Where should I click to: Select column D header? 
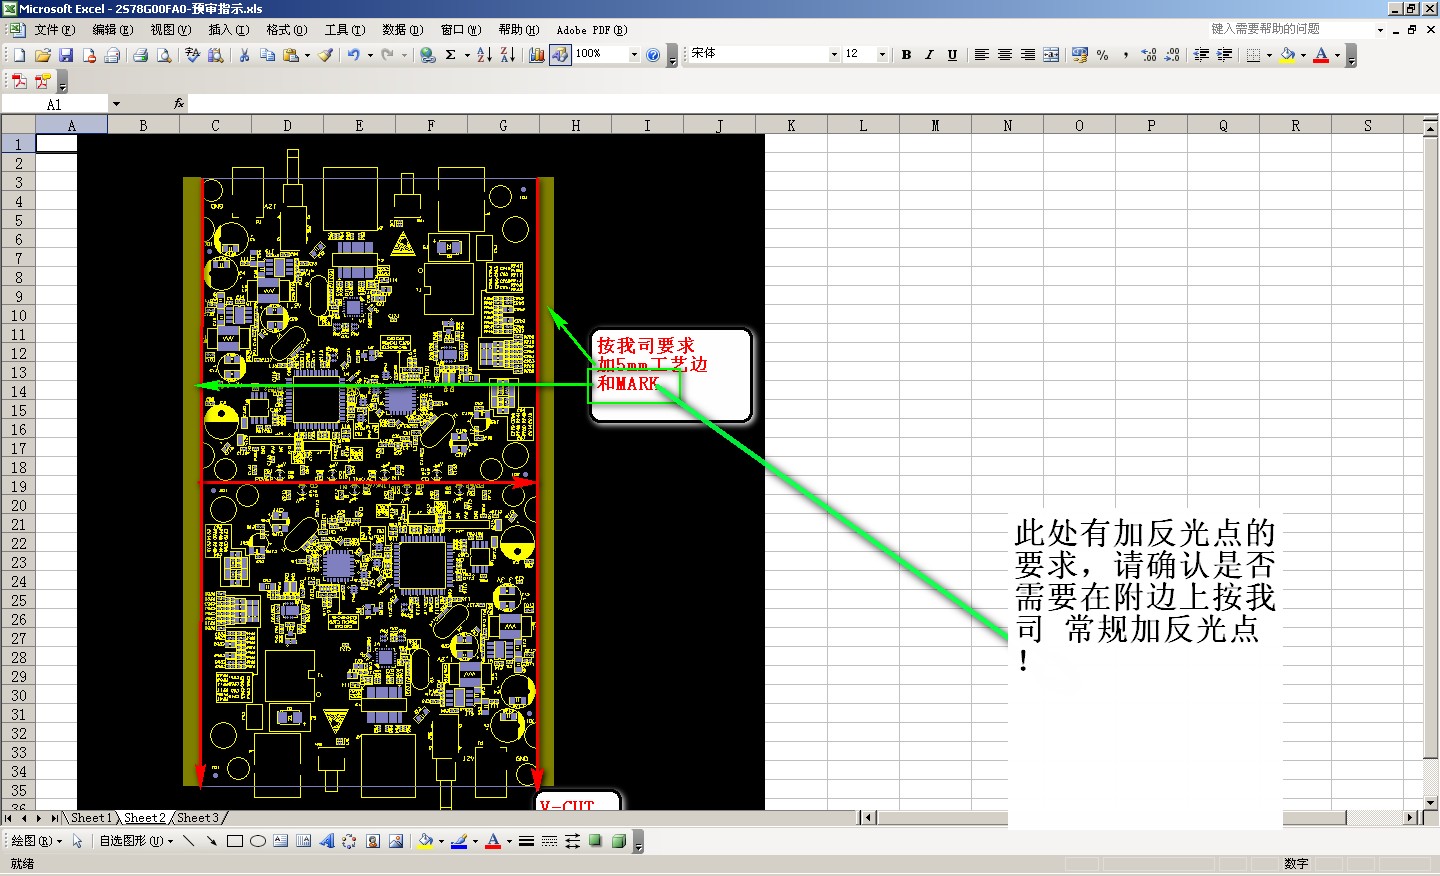point(287,125)
